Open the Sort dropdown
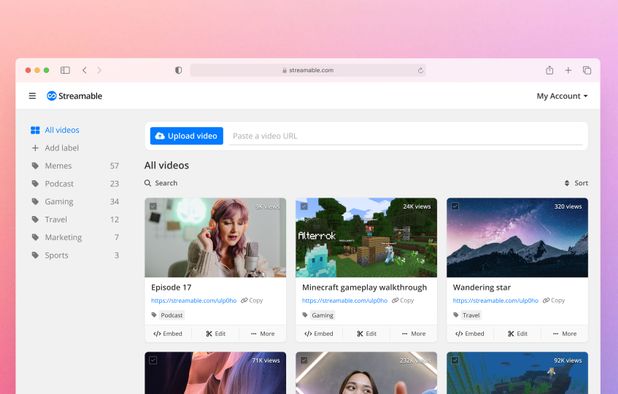This screenshot has width=618, height=394. point(576,183)
